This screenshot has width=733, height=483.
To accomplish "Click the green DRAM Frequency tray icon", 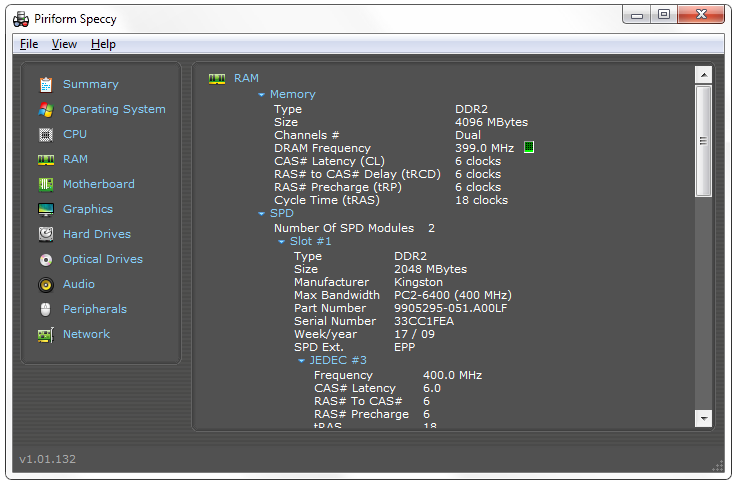I will point(529,147).
